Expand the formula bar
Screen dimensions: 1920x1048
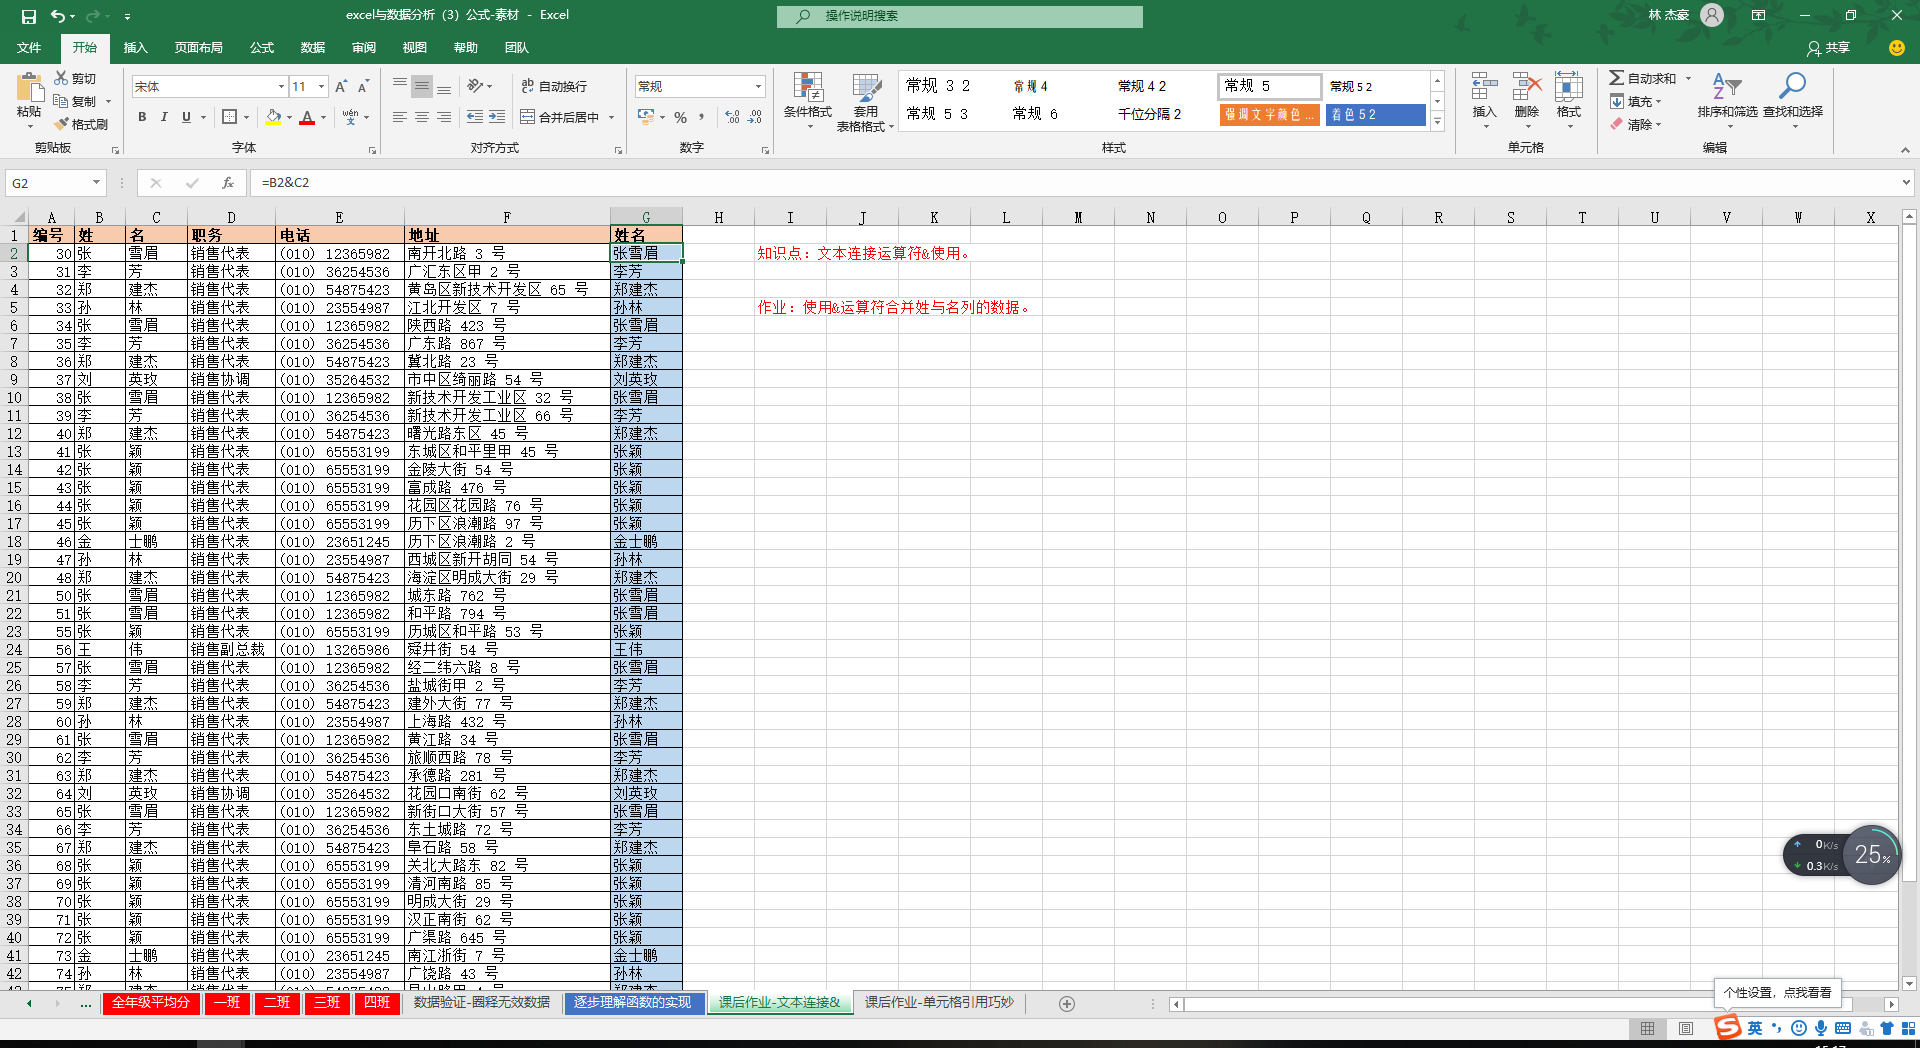[1906, 183]
